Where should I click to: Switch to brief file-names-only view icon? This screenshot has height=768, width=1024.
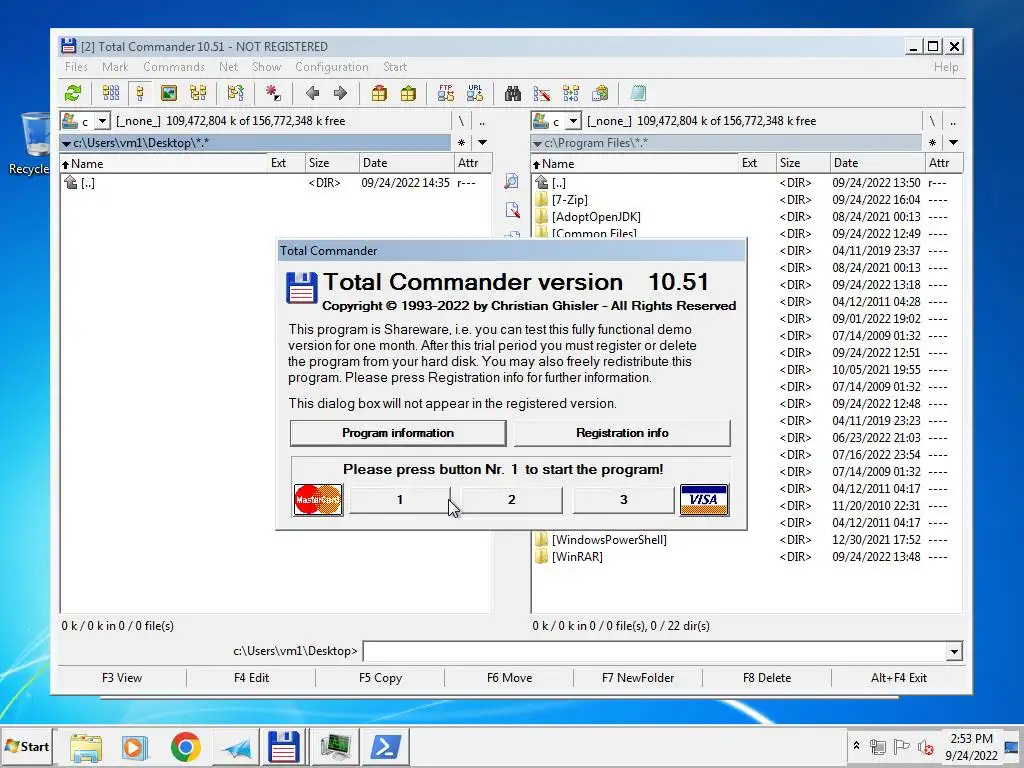click(111, 93)
